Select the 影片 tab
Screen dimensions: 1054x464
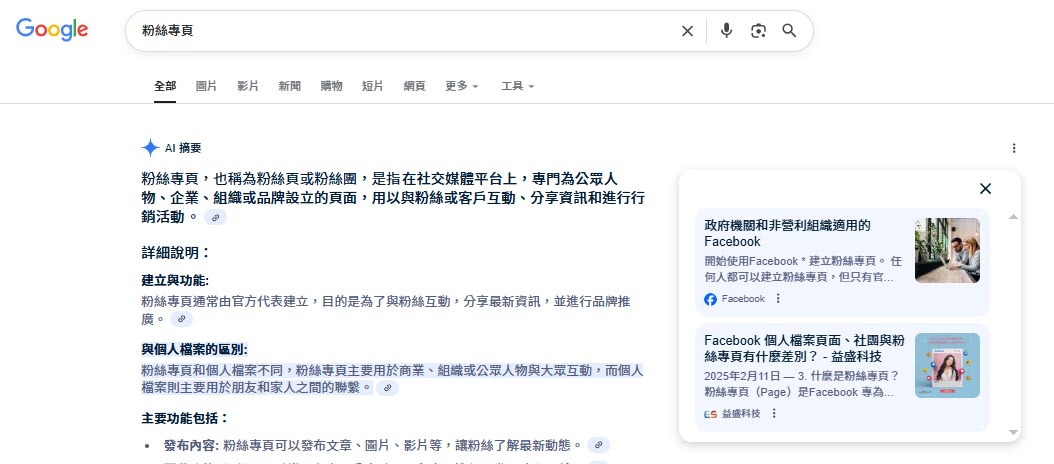(x=248, y=86)
